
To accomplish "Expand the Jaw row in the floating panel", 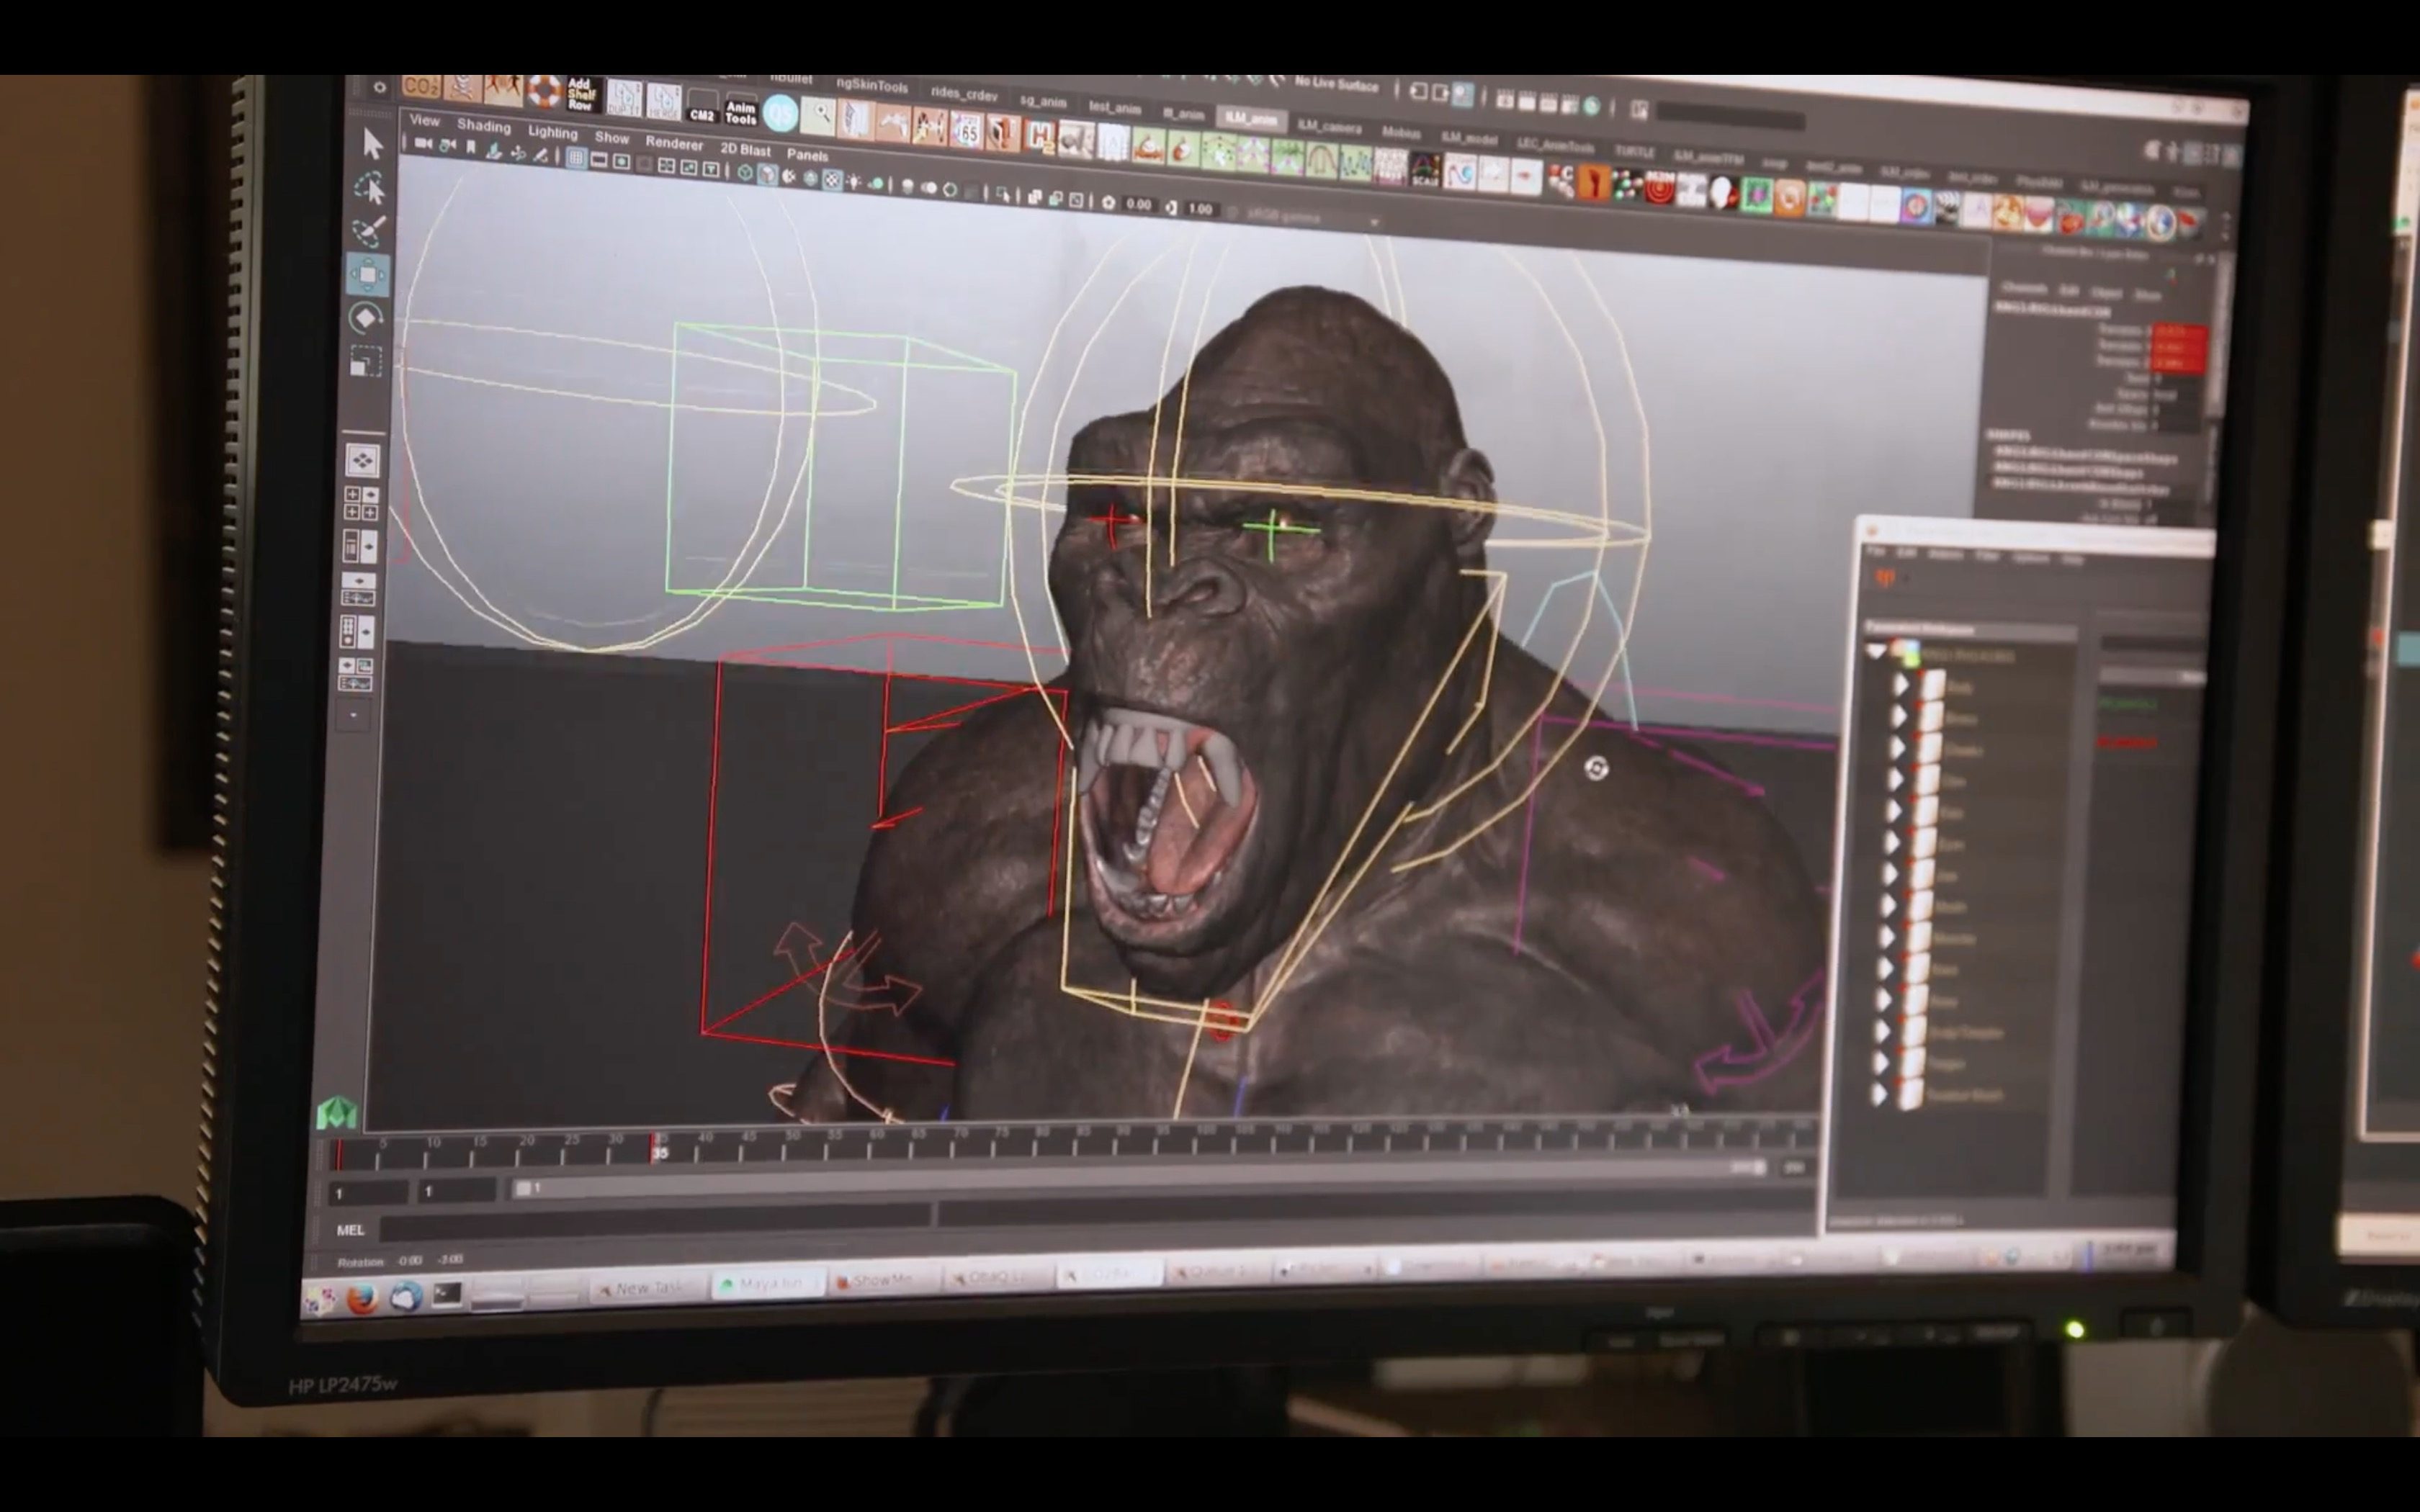I will (1891, 874).
